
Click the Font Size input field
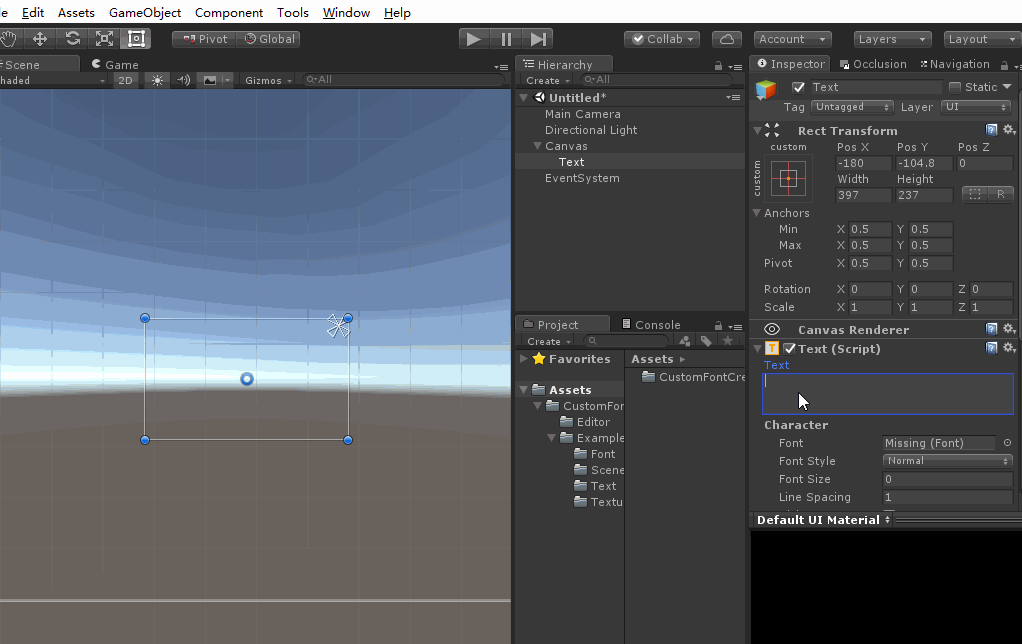point(948,479)
